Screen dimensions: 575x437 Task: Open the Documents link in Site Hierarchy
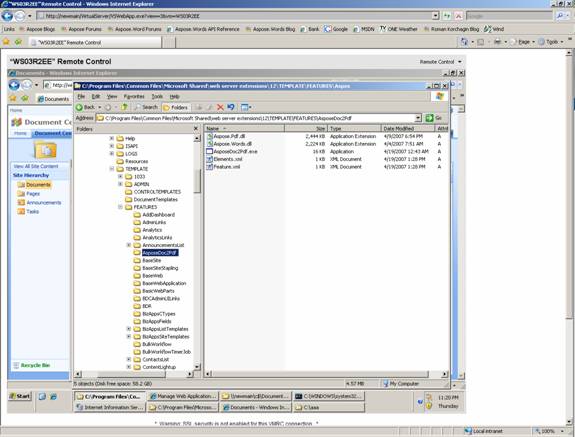38,185
